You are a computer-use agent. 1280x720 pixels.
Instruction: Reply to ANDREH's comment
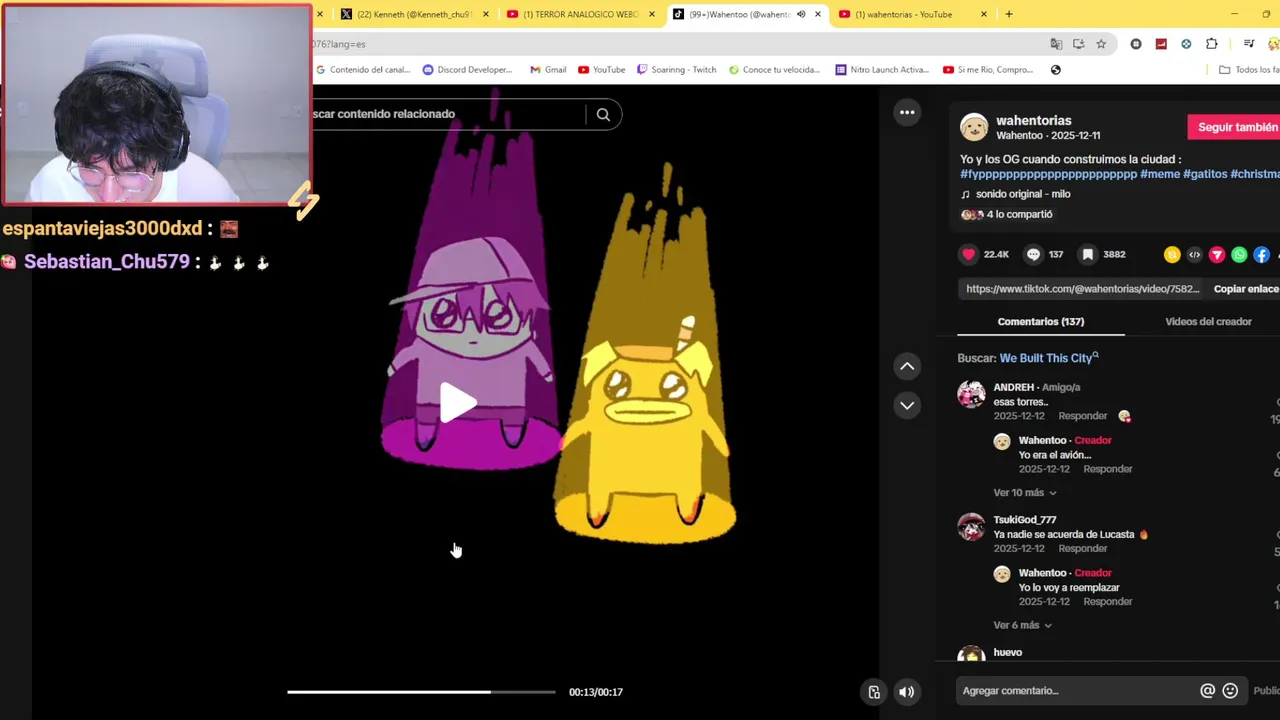1083,416
